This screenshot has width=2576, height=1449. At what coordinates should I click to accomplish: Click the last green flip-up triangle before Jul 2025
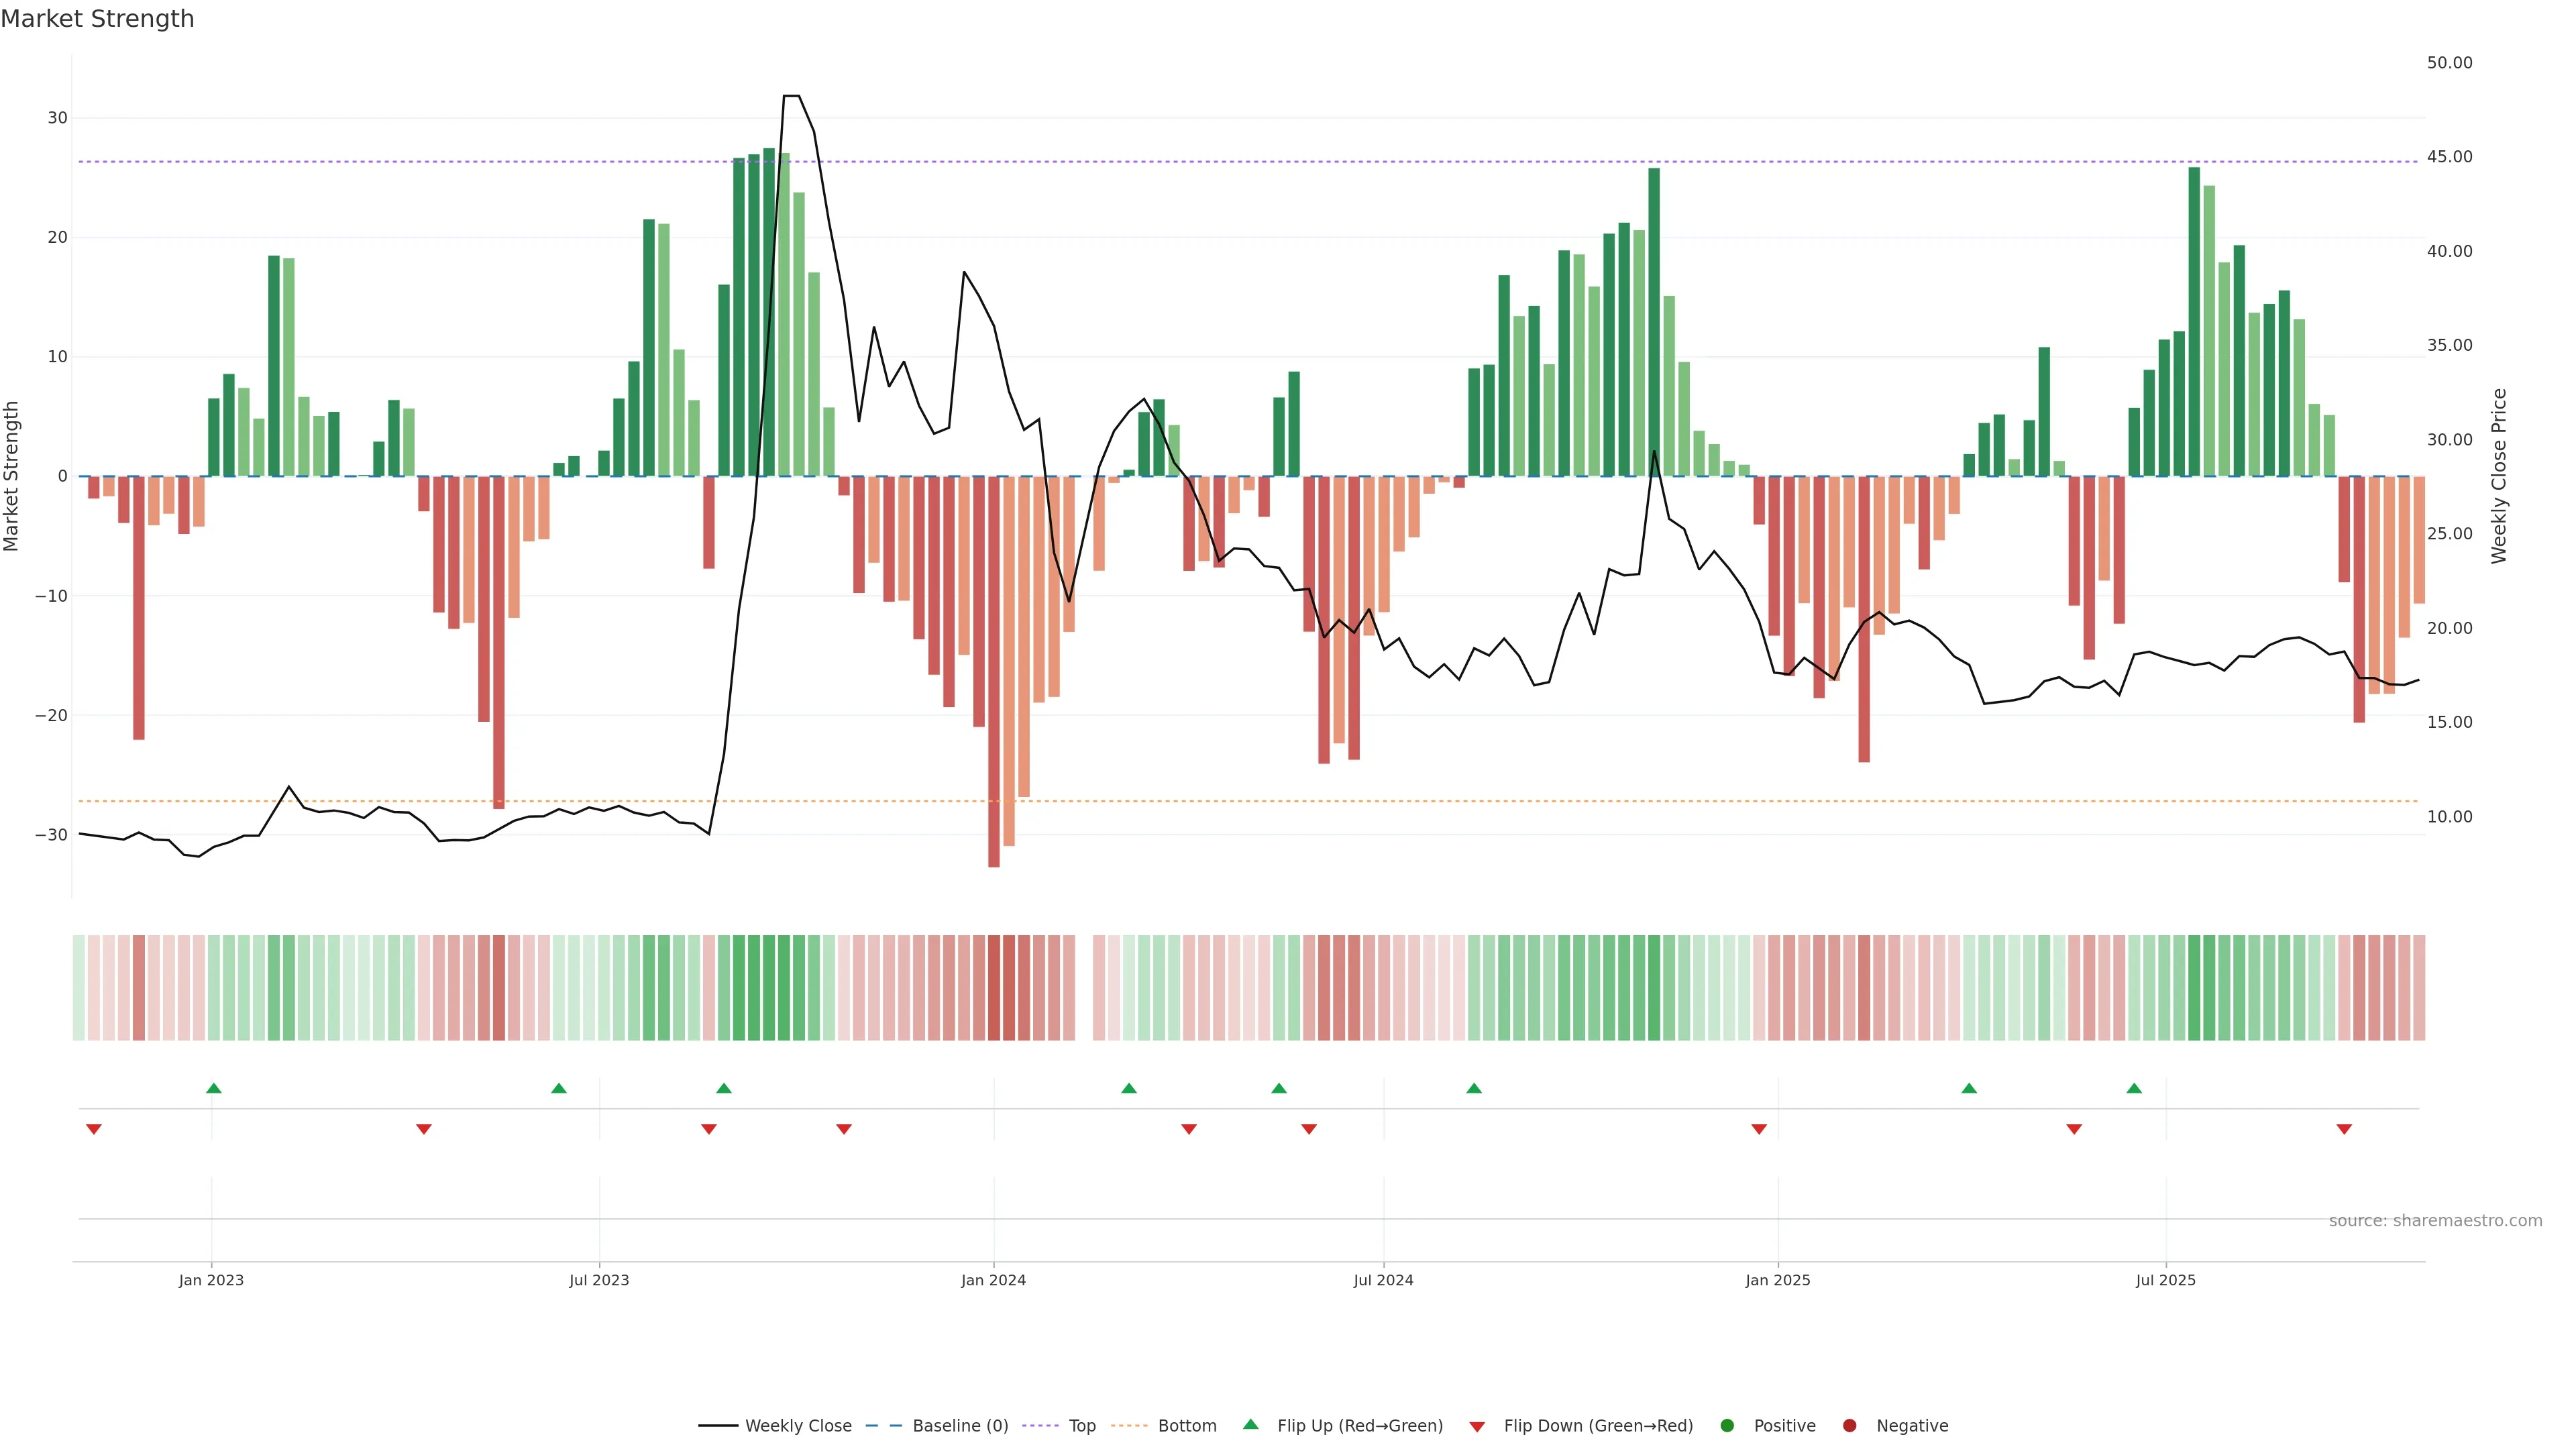pos(2134,1088)
